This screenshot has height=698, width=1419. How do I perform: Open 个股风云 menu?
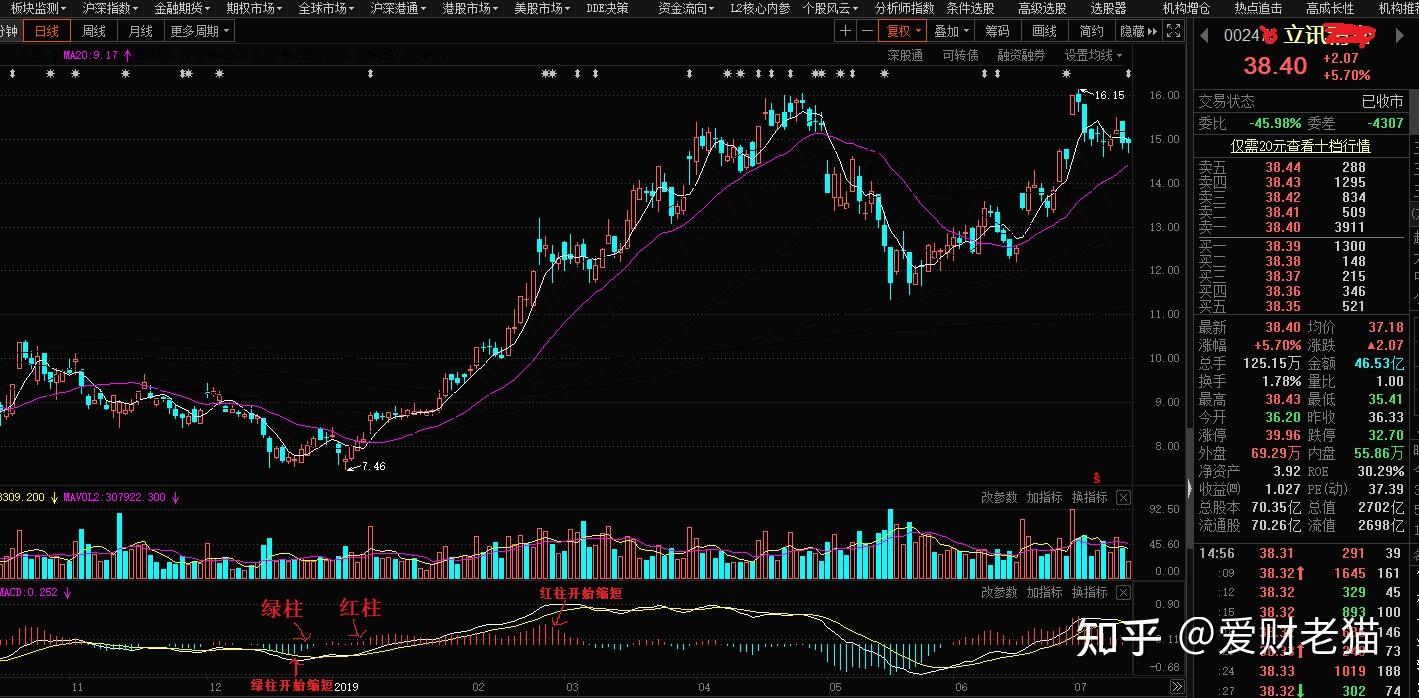(831, 8)
